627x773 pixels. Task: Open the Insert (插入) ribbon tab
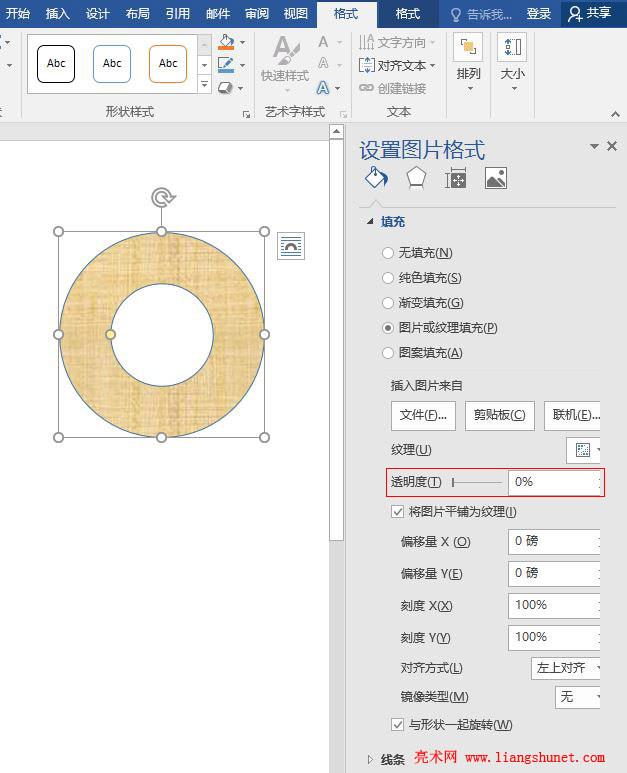tap(58, 14)
